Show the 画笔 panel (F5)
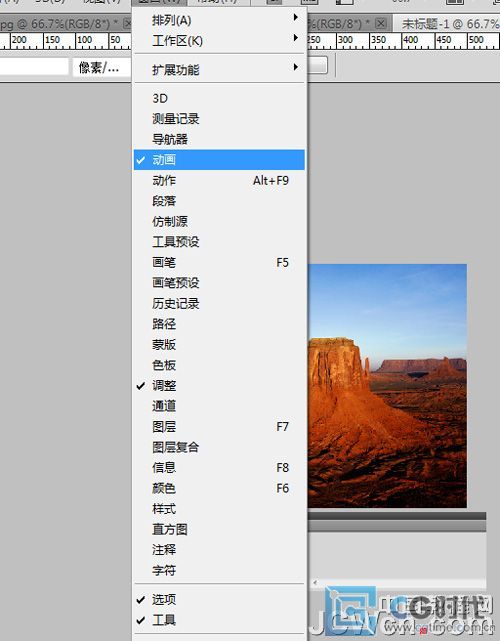 pyautogui.click(x=219, y=262)
